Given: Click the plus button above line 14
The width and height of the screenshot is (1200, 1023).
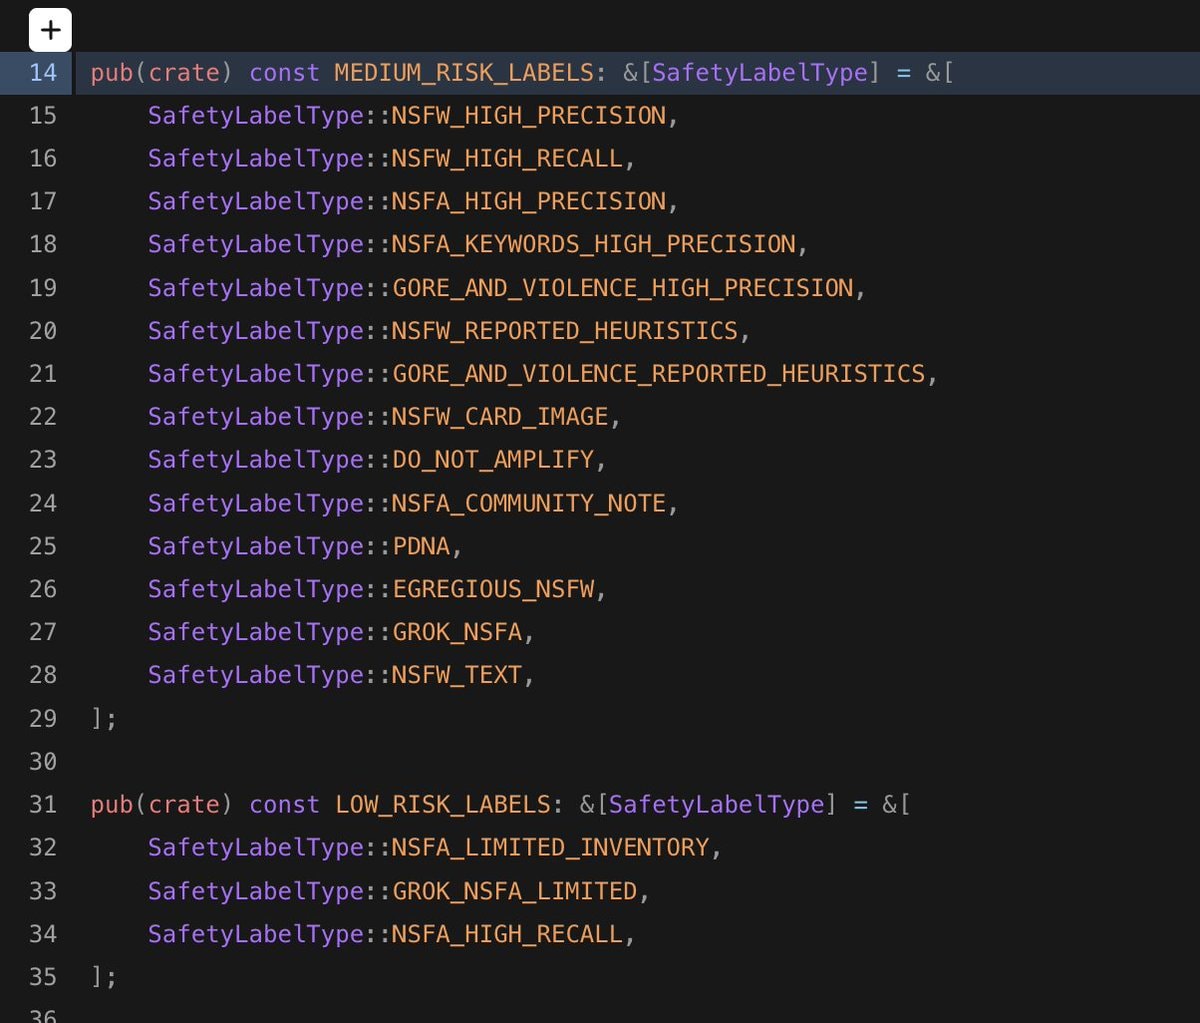Looking at the screenshot, I should (50, 30).
